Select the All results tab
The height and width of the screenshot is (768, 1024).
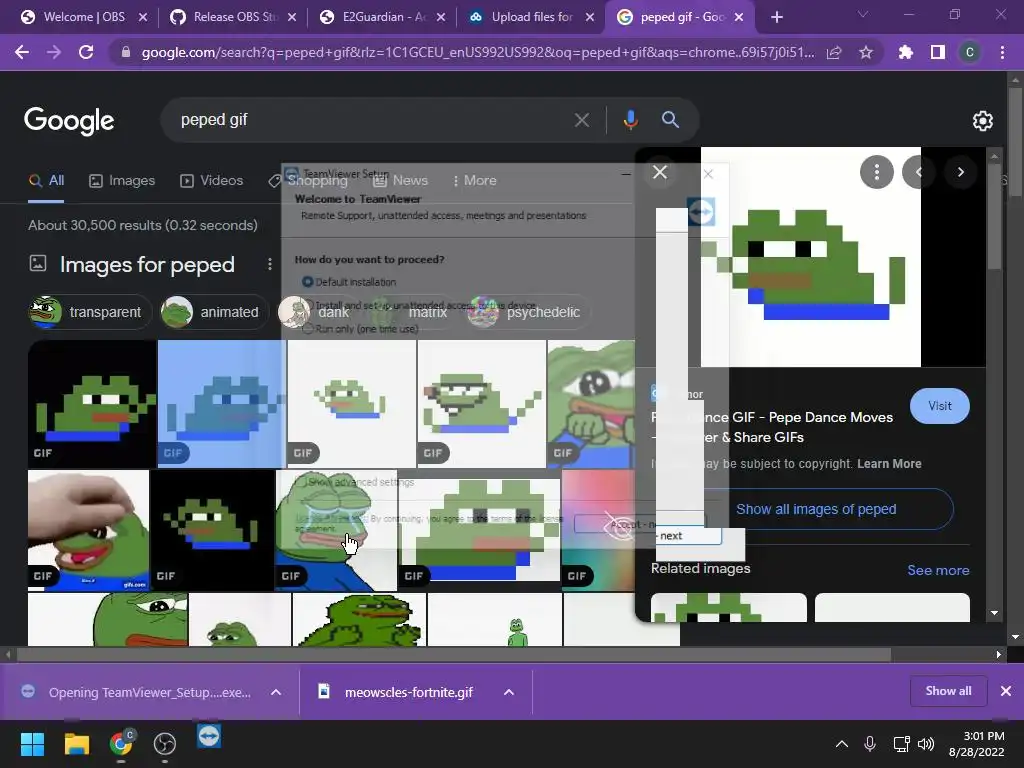(46, 180)
